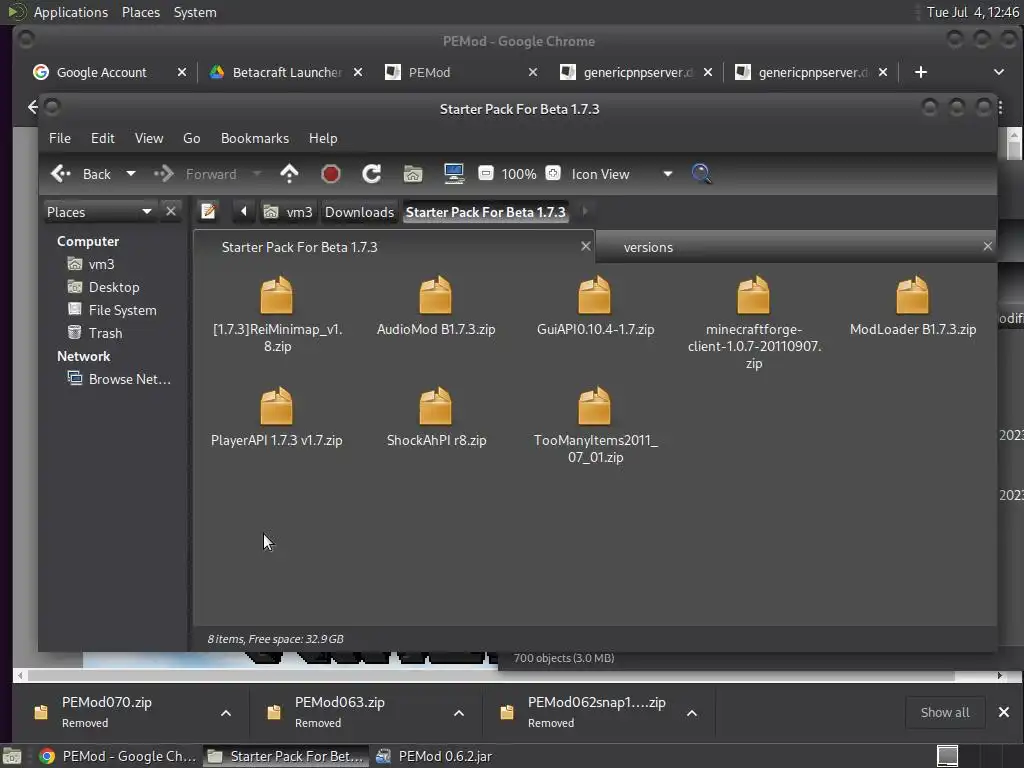This screenshot has height=768, width=1024.
Task: Expand PEMod062snap1 zip download options arrow
Action: [692, 712]
